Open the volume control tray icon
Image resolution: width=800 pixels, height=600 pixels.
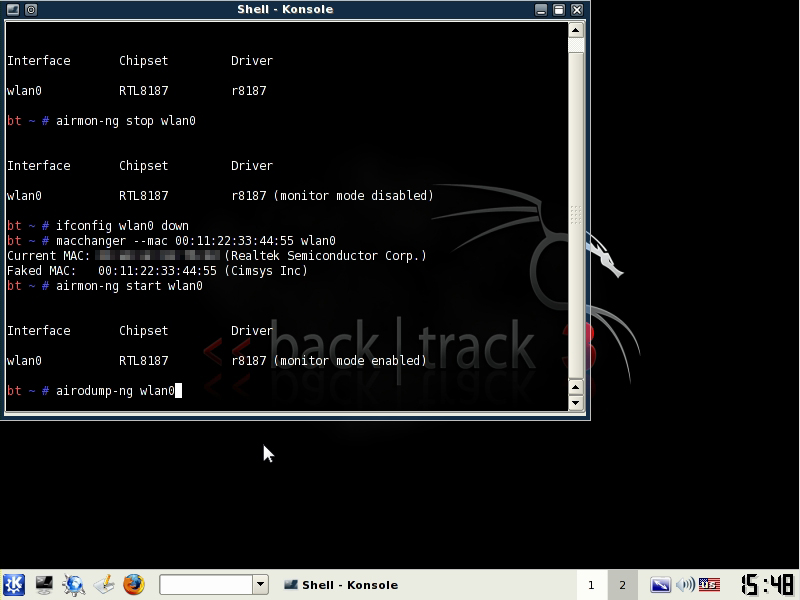pos(685,585)
